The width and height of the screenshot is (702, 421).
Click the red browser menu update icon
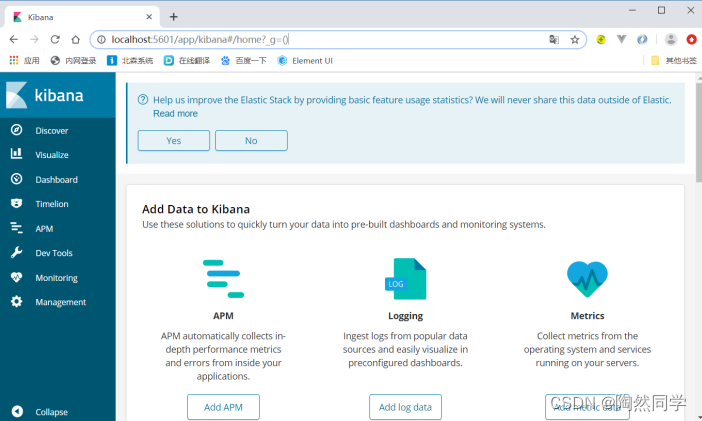(x=691, y=39)
